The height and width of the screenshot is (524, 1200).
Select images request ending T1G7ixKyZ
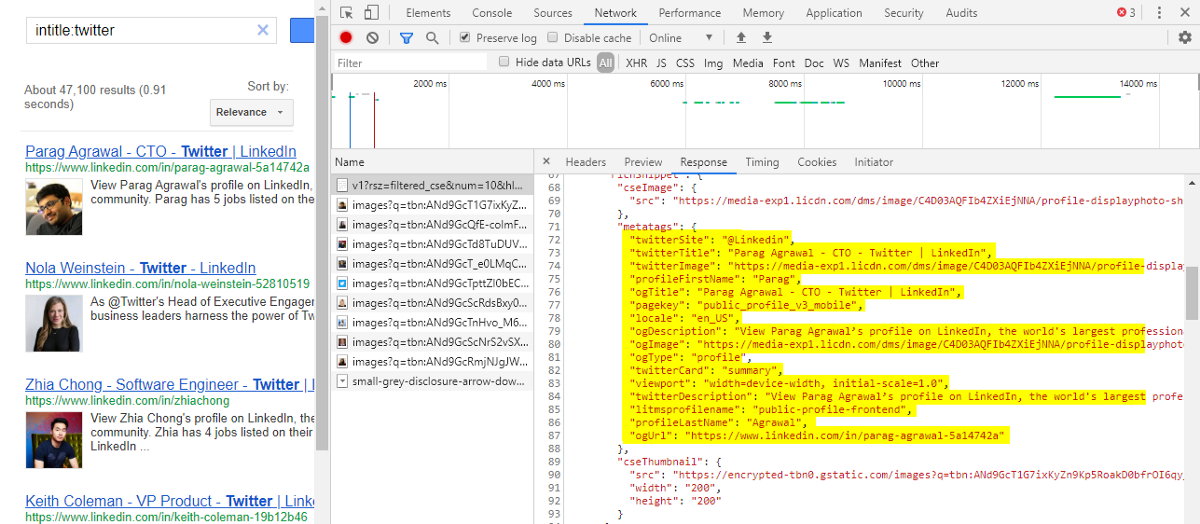point(432,205)
